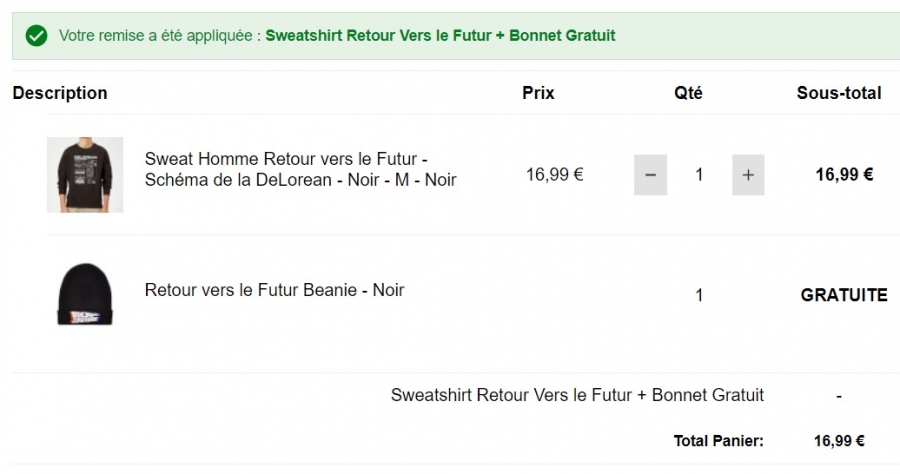Open Sweat Homme Retour vers le Futur link
Screen dimensions: 900x474
(300, 169)
